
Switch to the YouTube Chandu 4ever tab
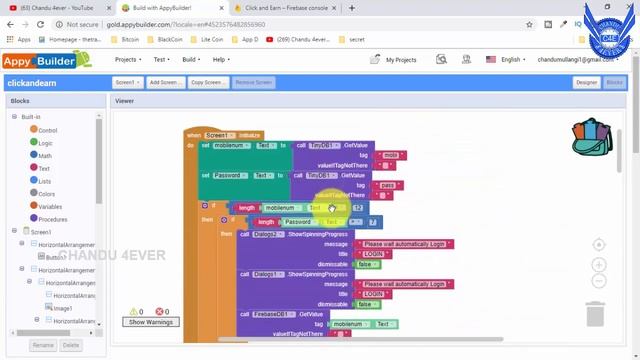pyautogui.click(x=59, y=8)
